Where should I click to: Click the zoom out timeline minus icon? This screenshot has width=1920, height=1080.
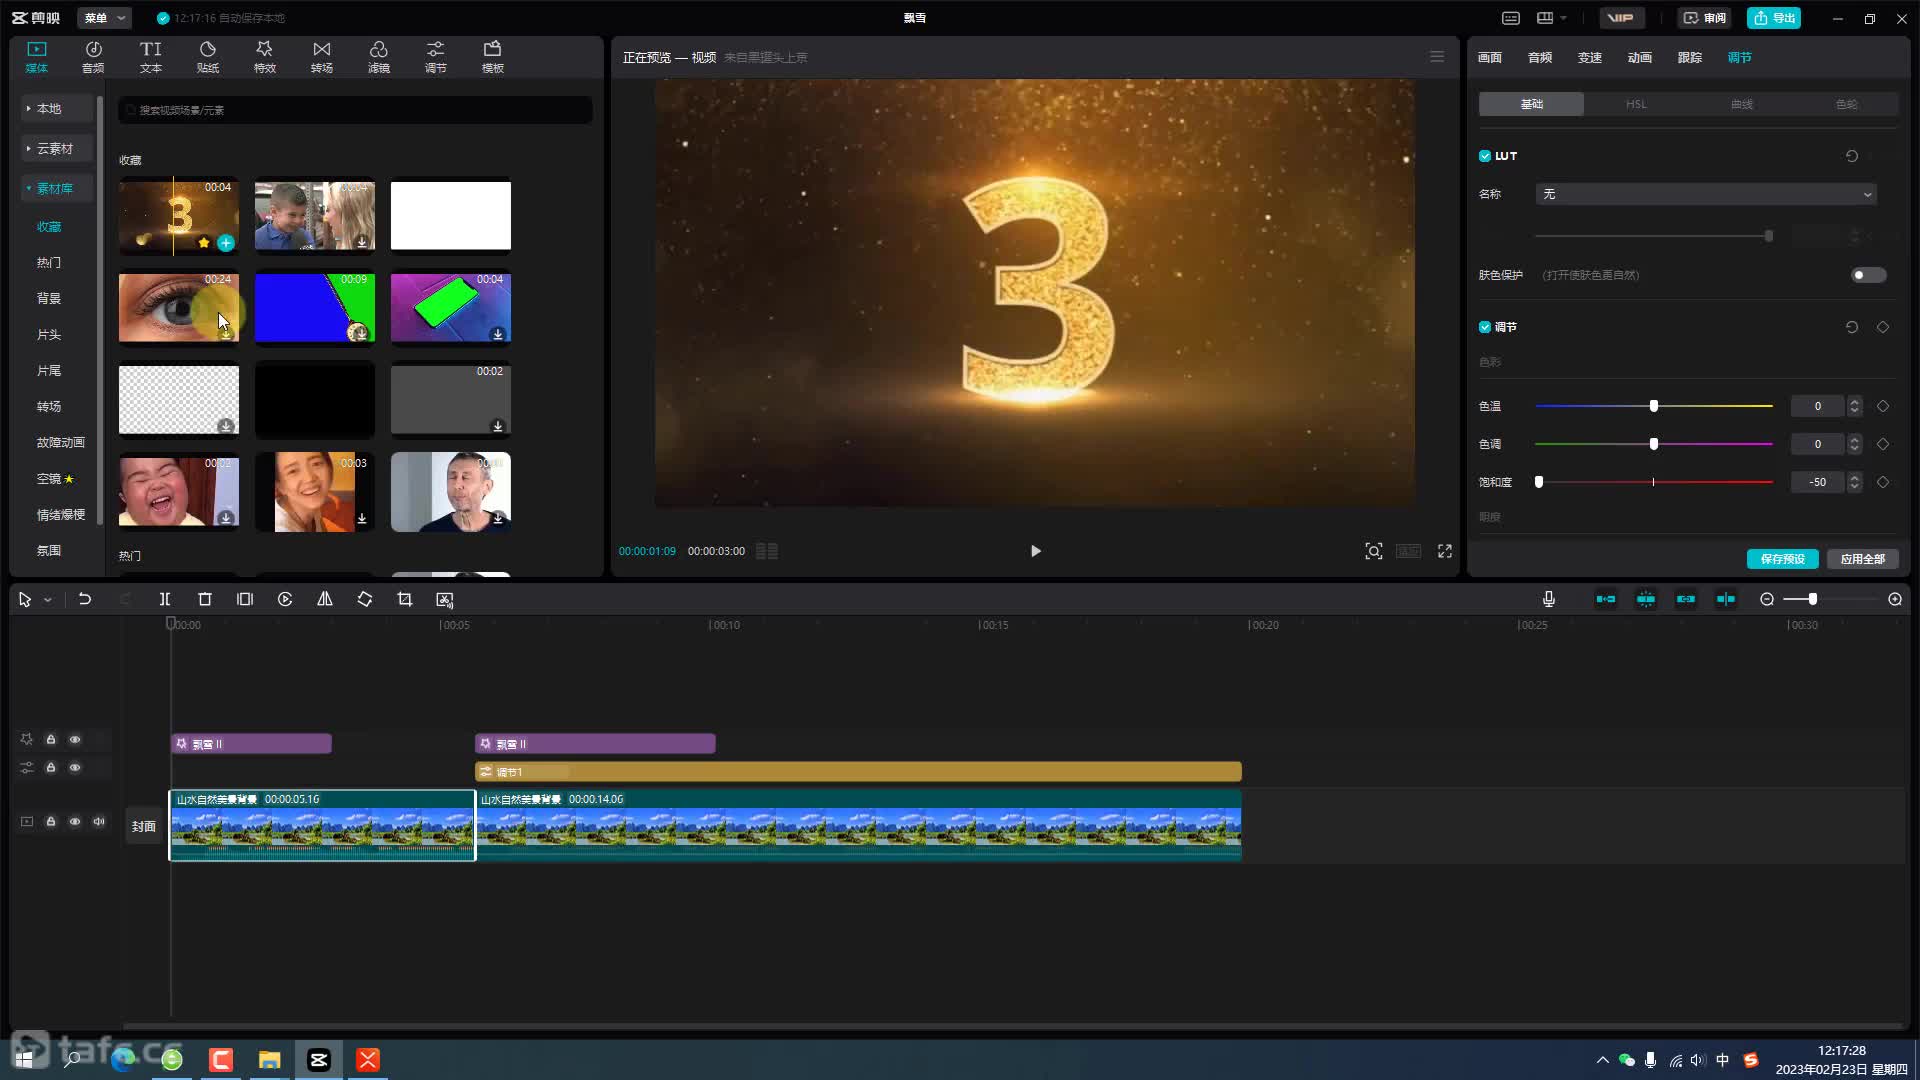tap(1767, 599)
